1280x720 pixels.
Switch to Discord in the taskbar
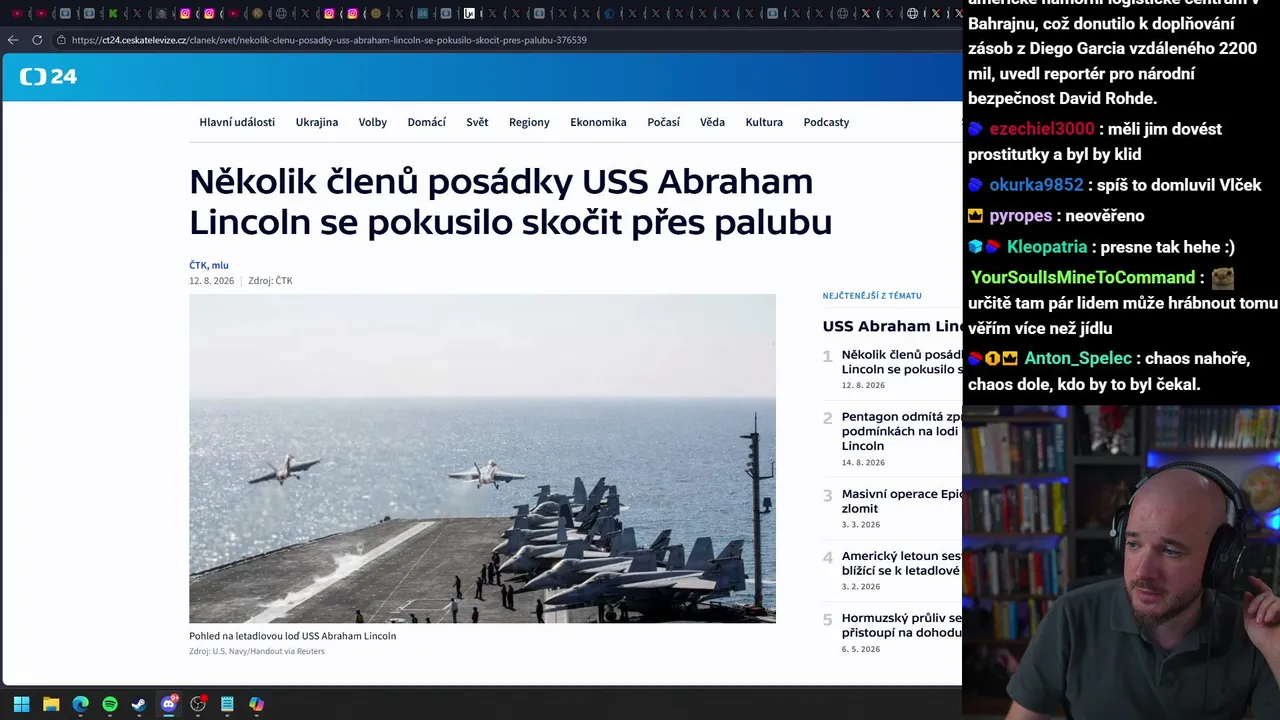click(x=169, y=704)
